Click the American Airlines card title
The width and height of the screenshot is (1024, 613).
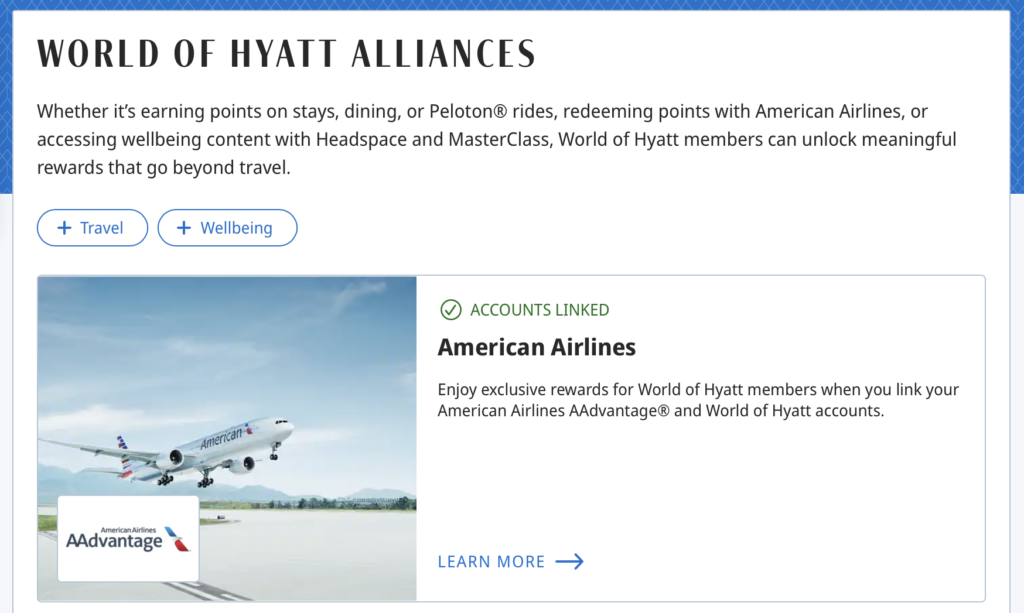[x=537, y=348]
